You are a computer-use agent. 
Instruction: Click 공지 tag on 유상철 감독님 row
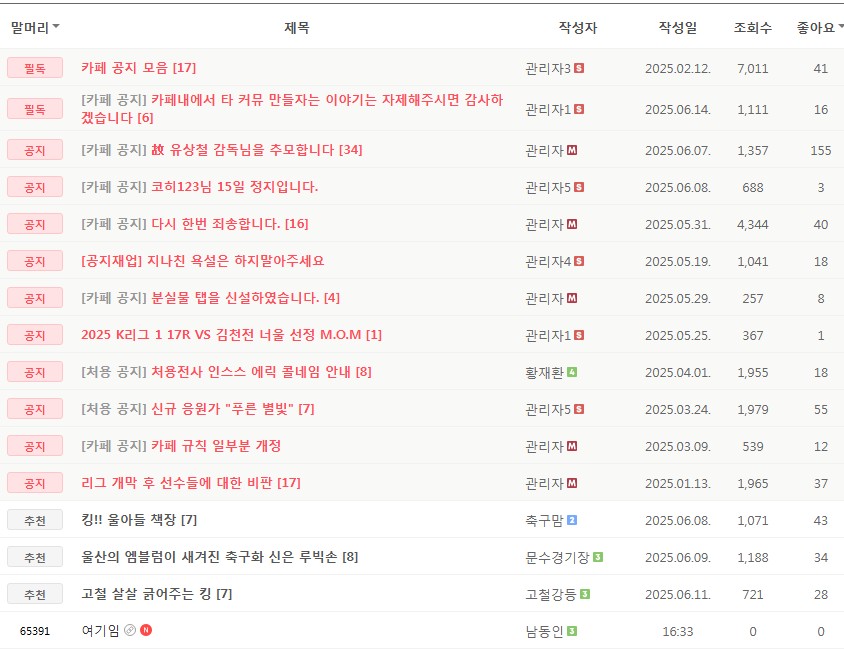(35, 150)
